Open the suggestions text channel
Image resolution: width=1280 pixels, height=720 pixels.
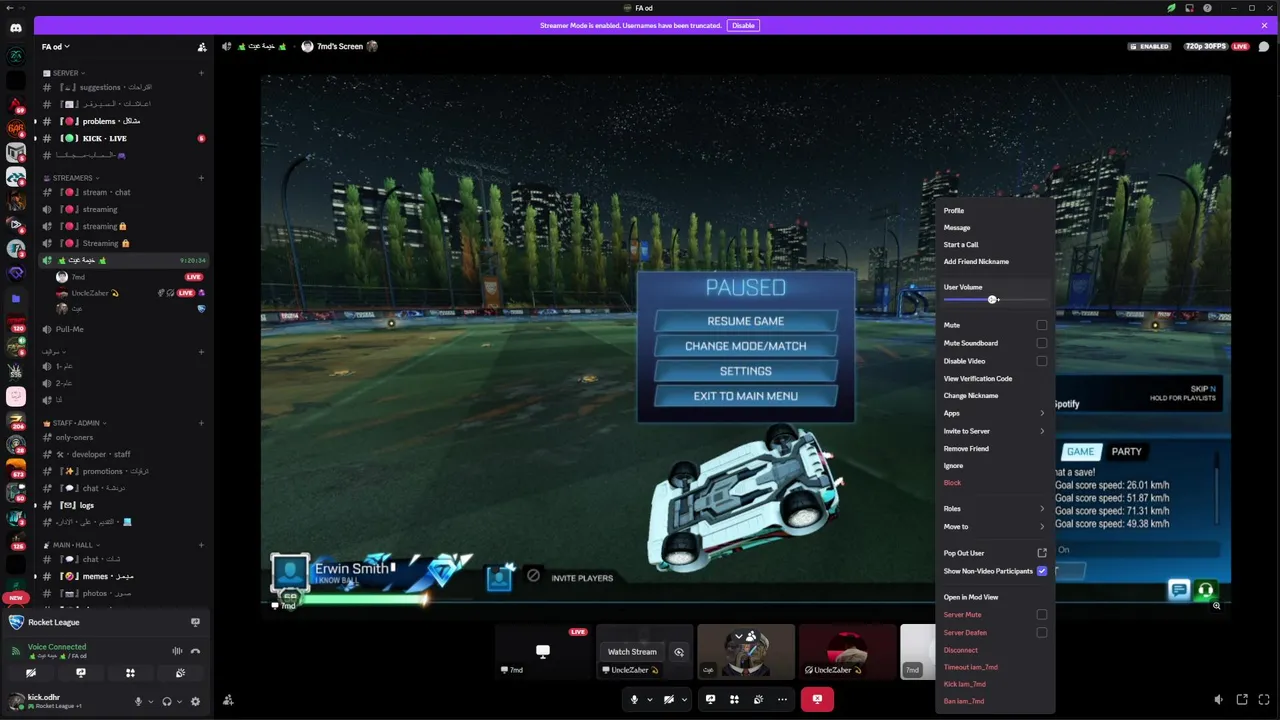coord(123,87)
